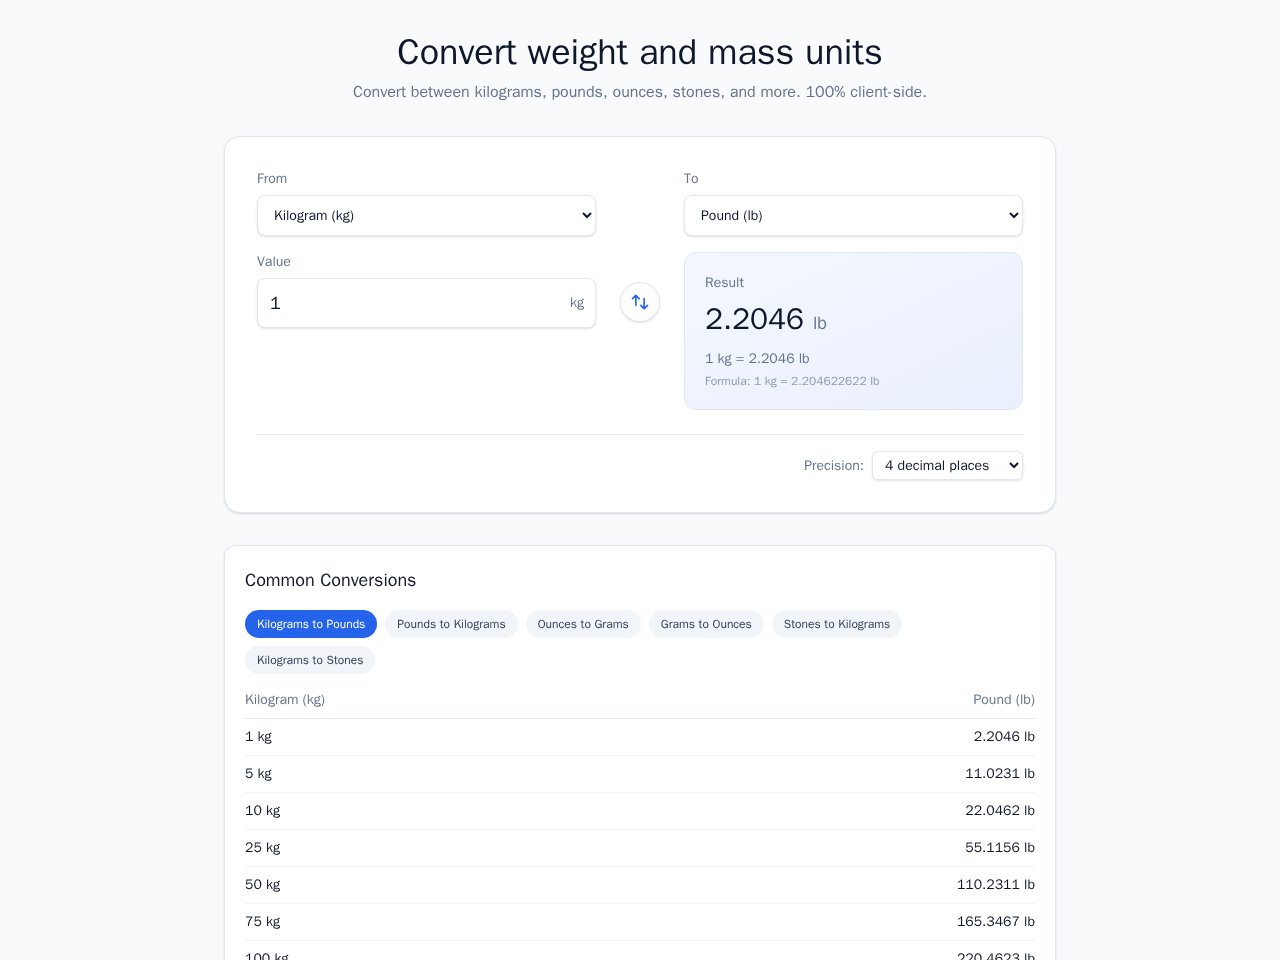
Task: Click the Pound (lb) column header
Action: (x=1004, y=700)
